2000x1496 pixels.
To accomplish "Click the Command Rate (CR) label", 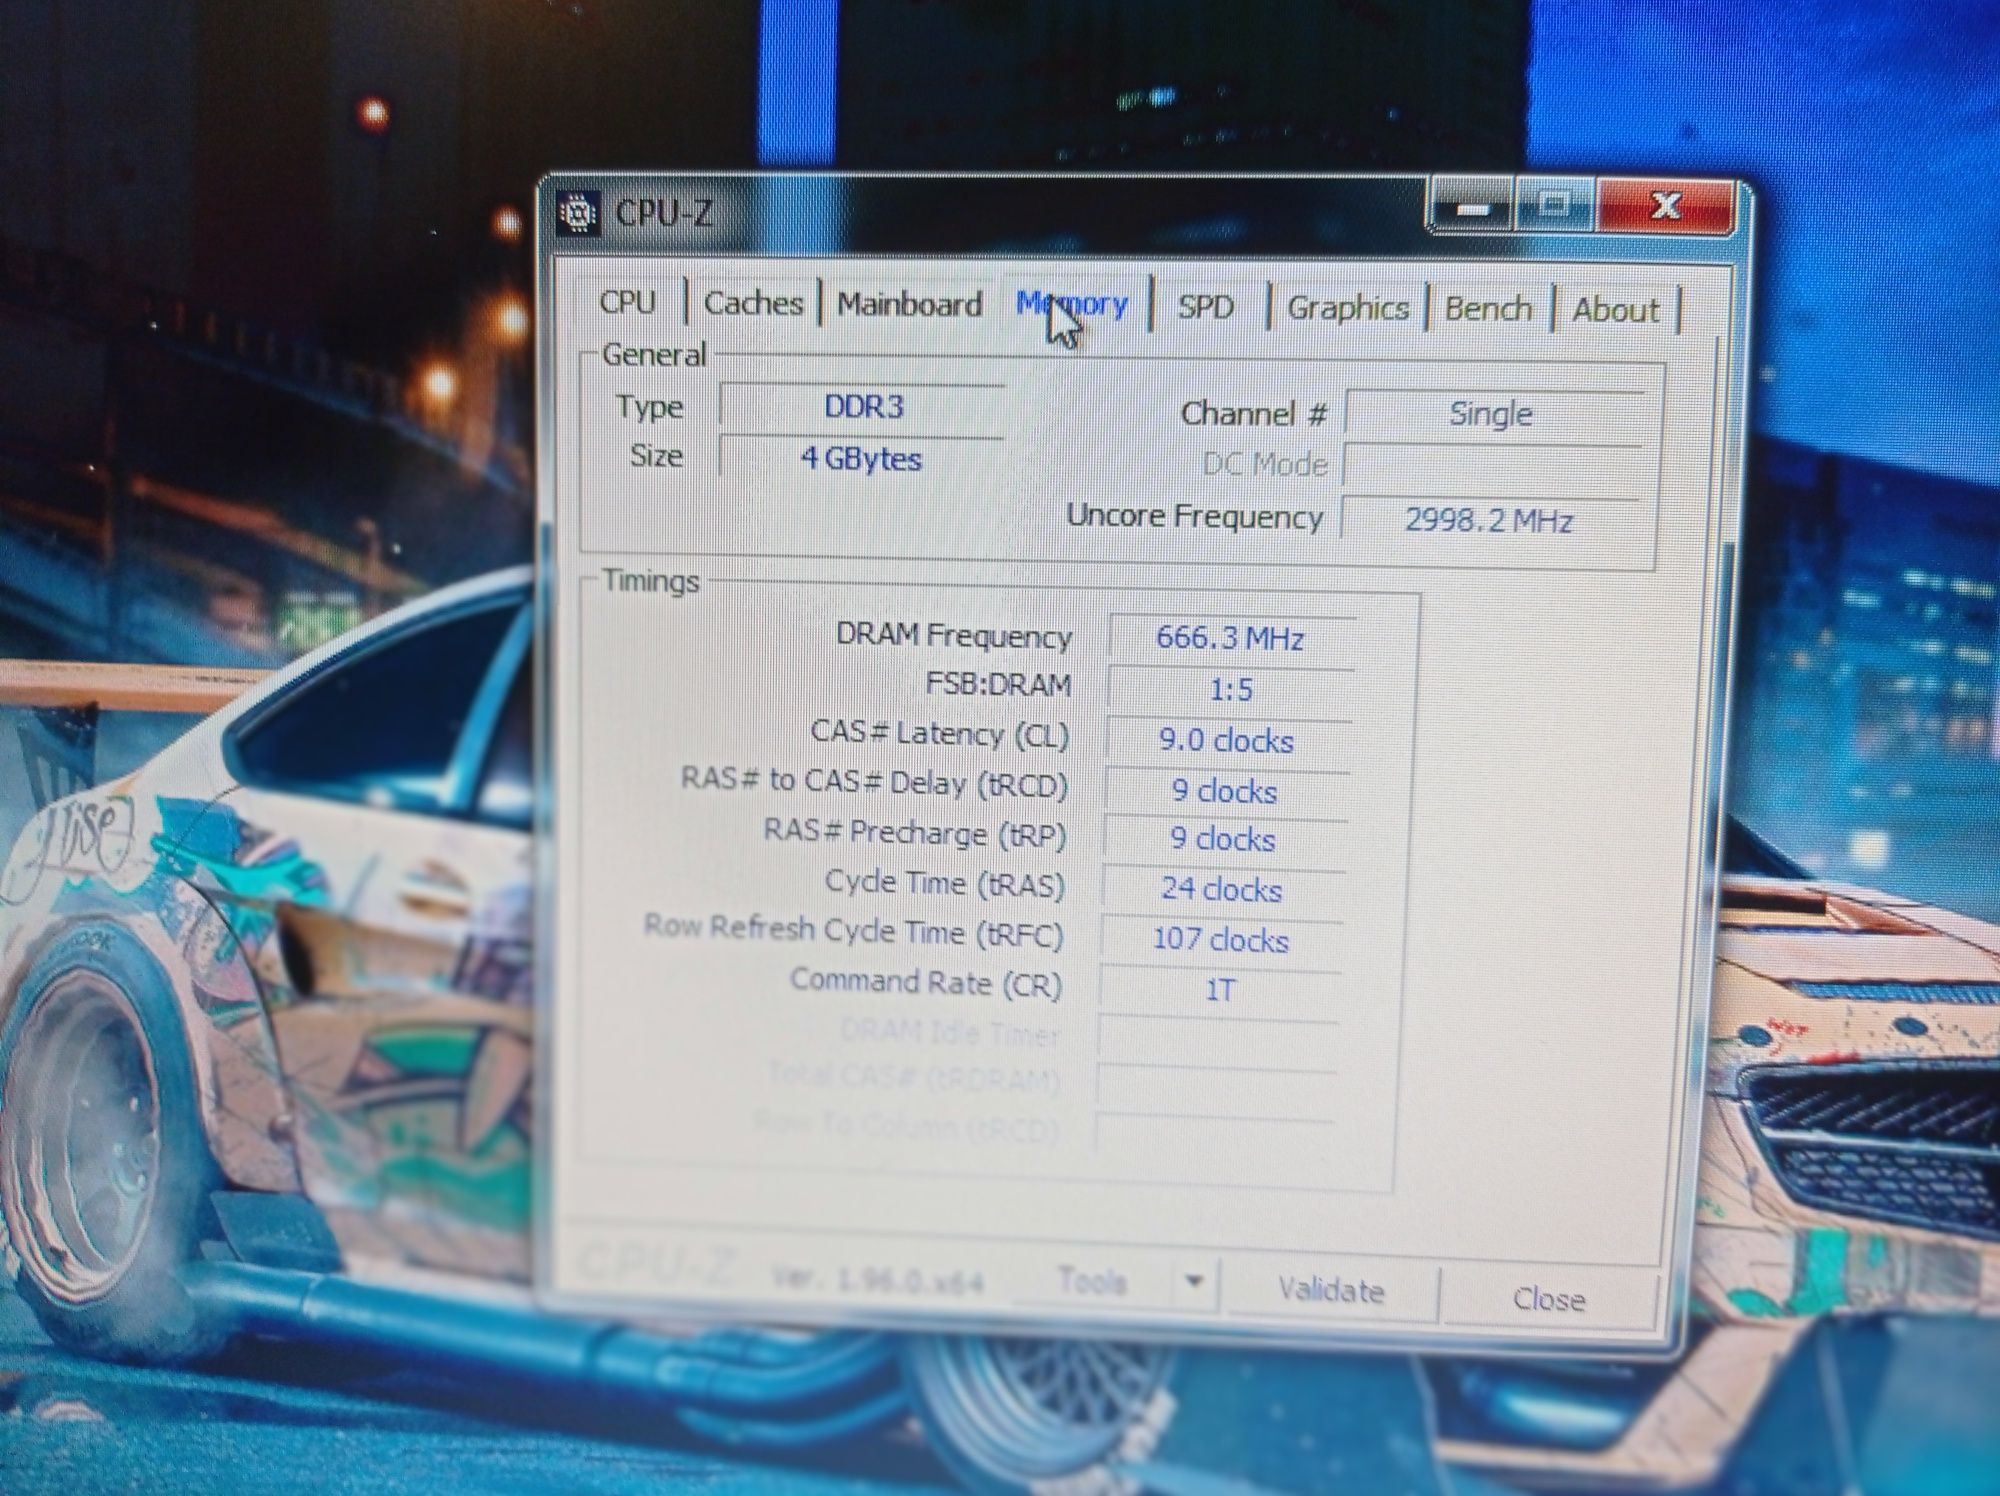I will [x=926, y=982].
